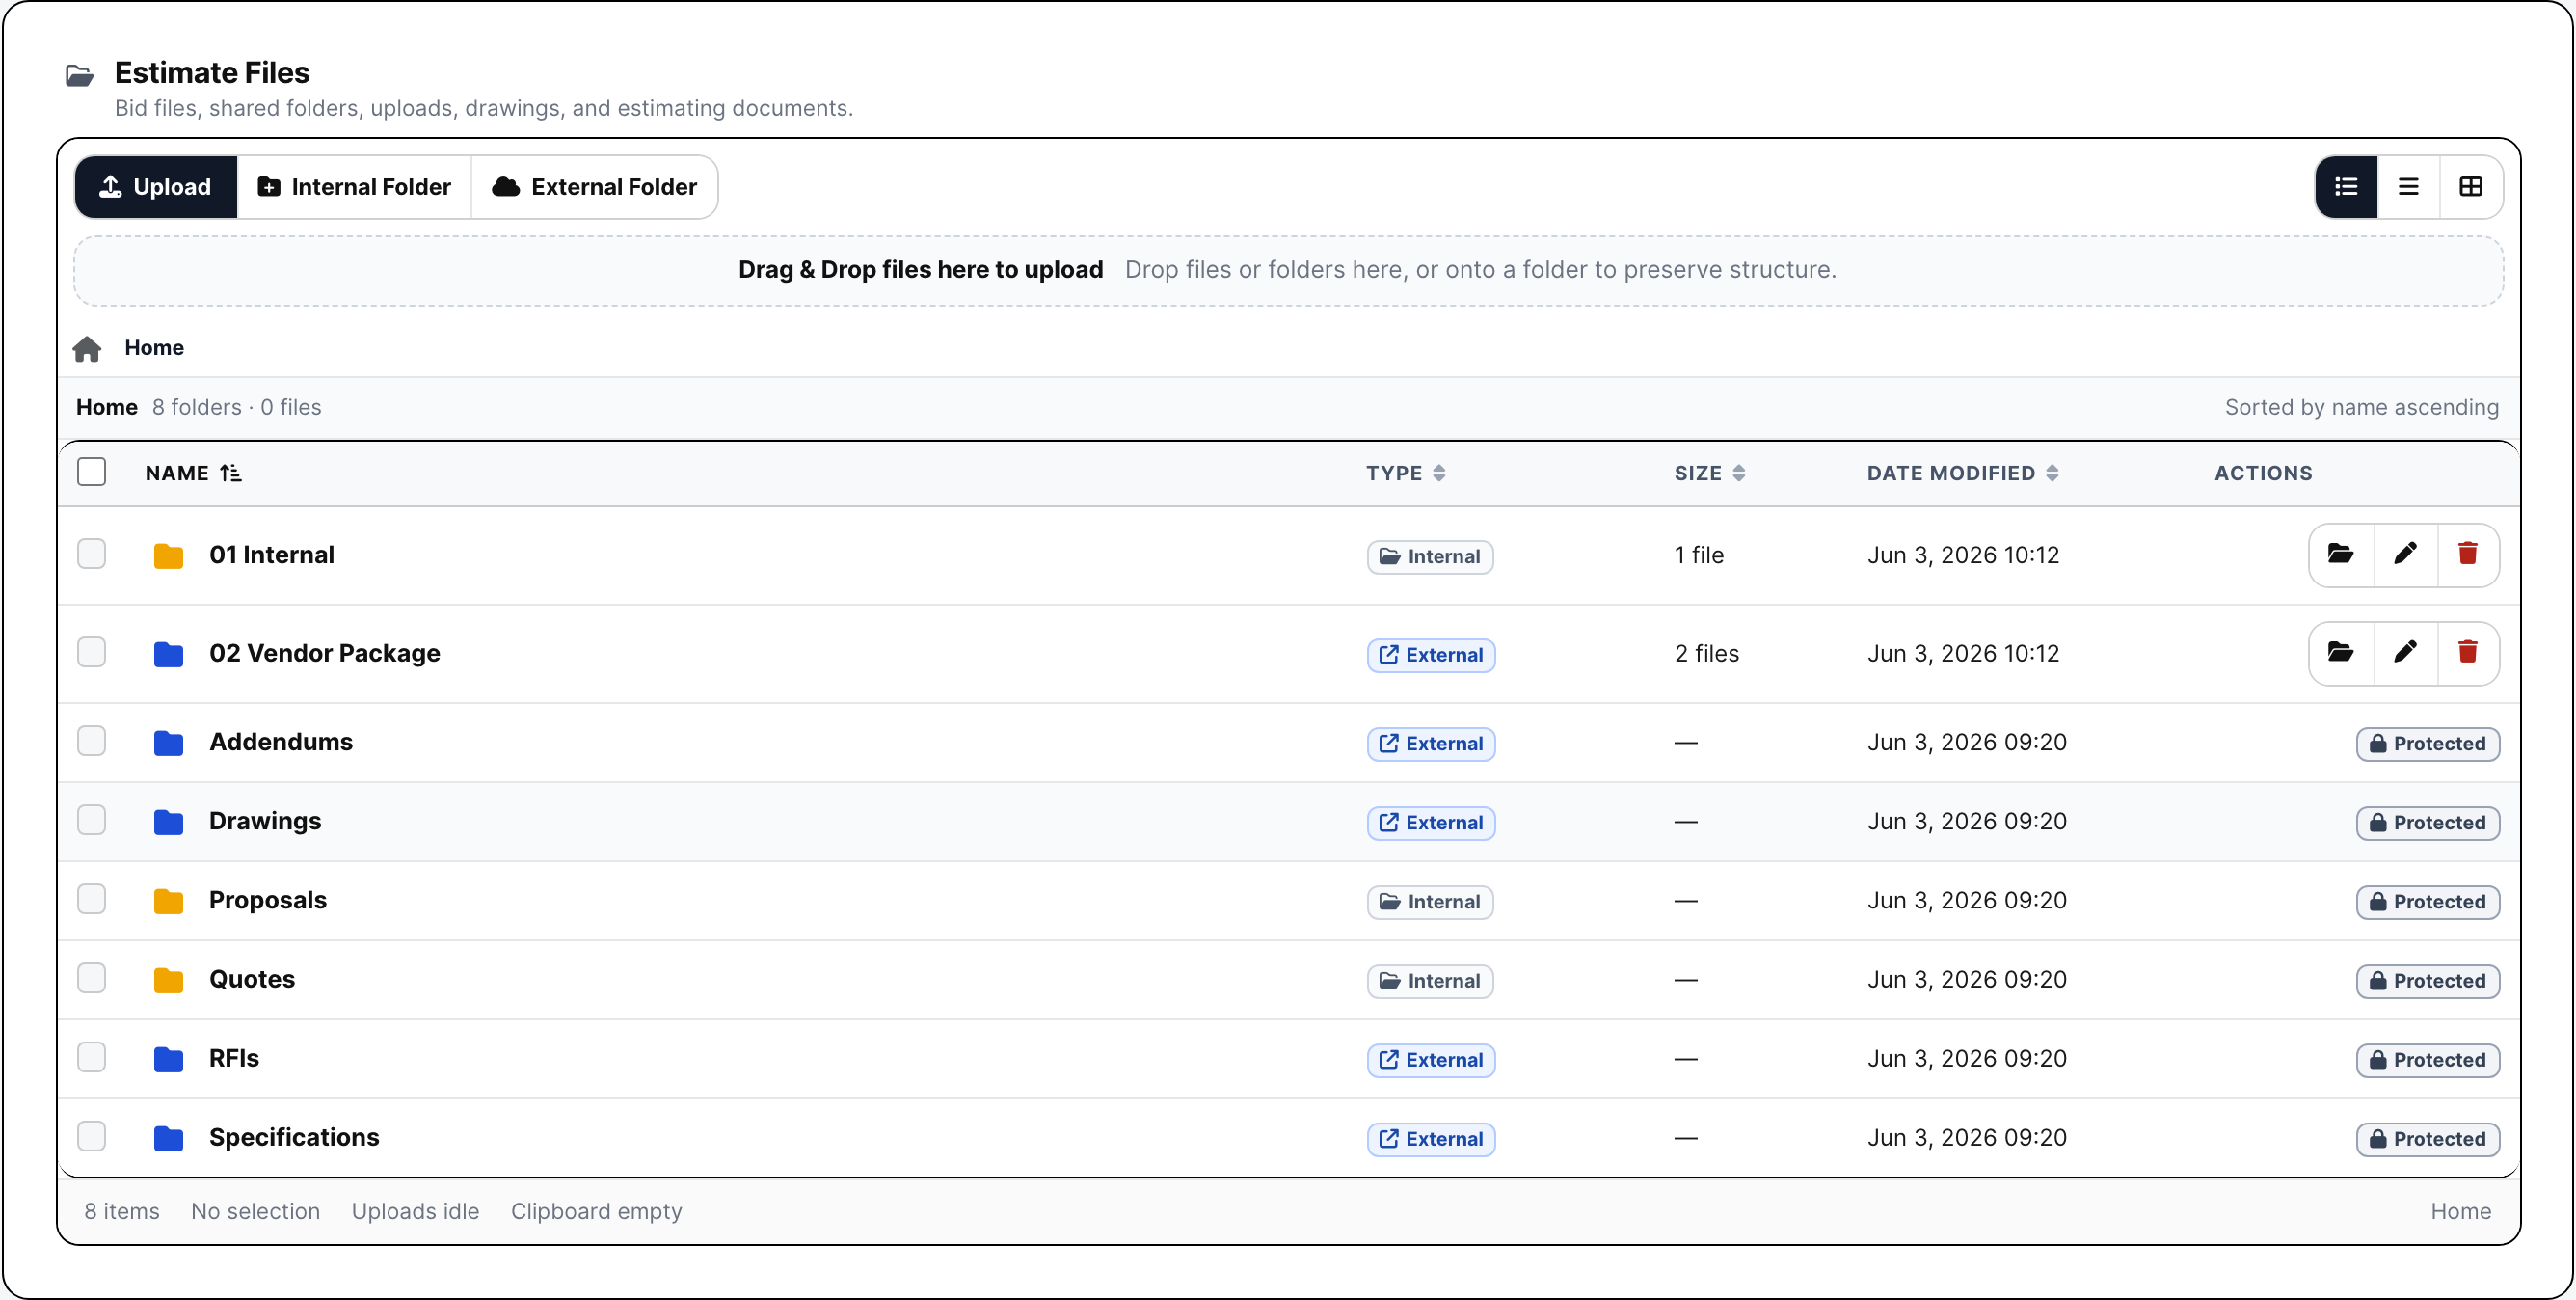The width and height of the screenshot is (2576, 1300).
Task: Click the External type badge for 02 Vendor Package
Action: point(1431,655)
